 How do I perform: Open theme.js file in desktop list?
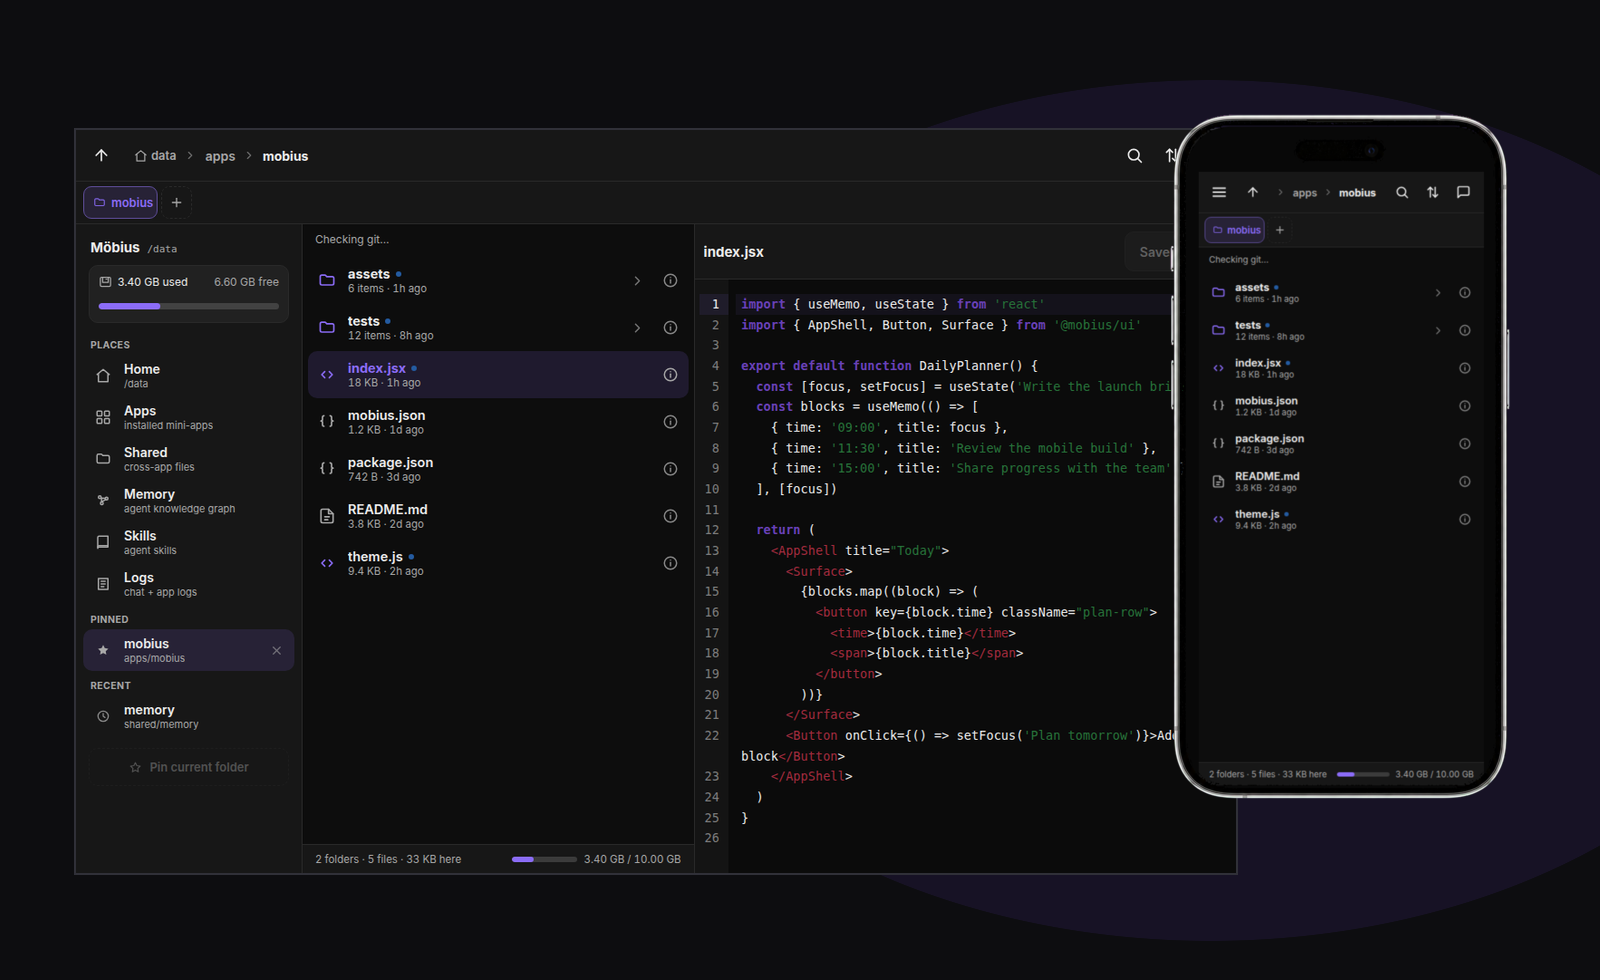pyautogui.click(x=498, y=563)
